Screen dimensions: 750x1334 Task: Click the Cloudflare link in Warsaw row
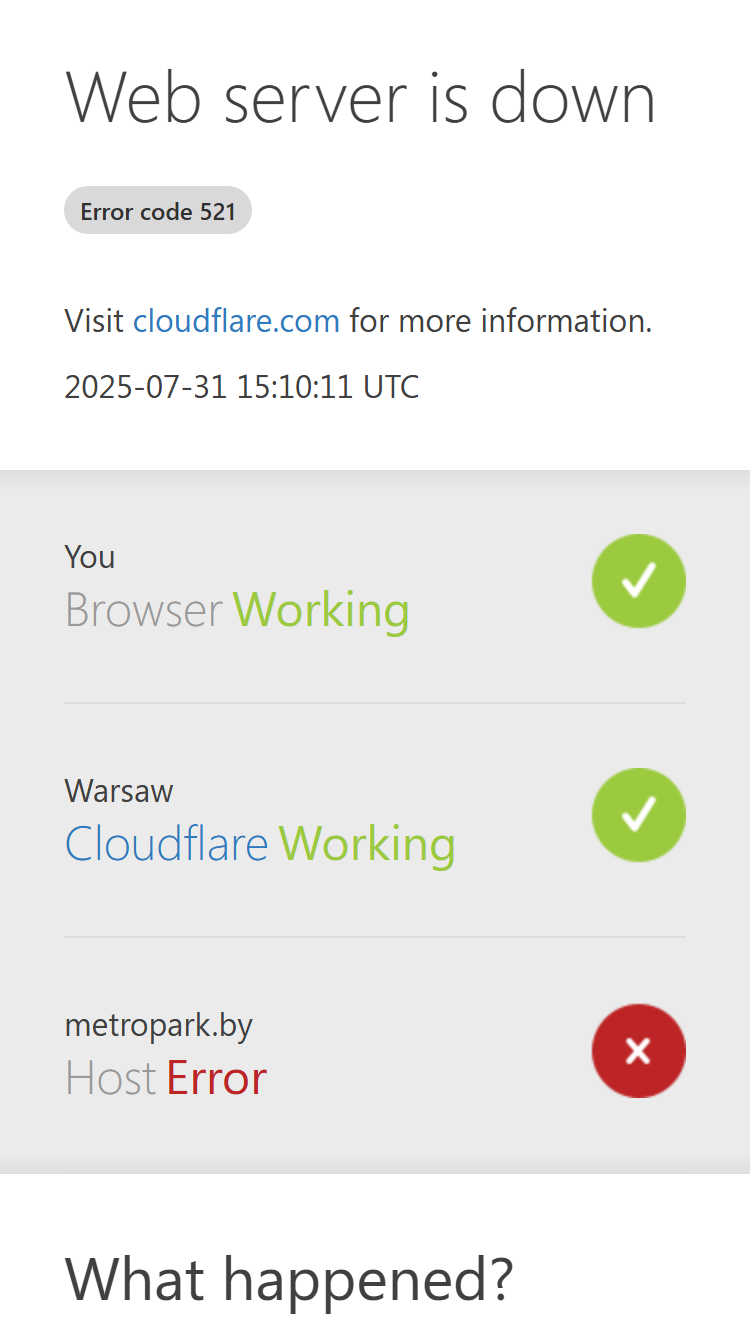click(167, 844)
